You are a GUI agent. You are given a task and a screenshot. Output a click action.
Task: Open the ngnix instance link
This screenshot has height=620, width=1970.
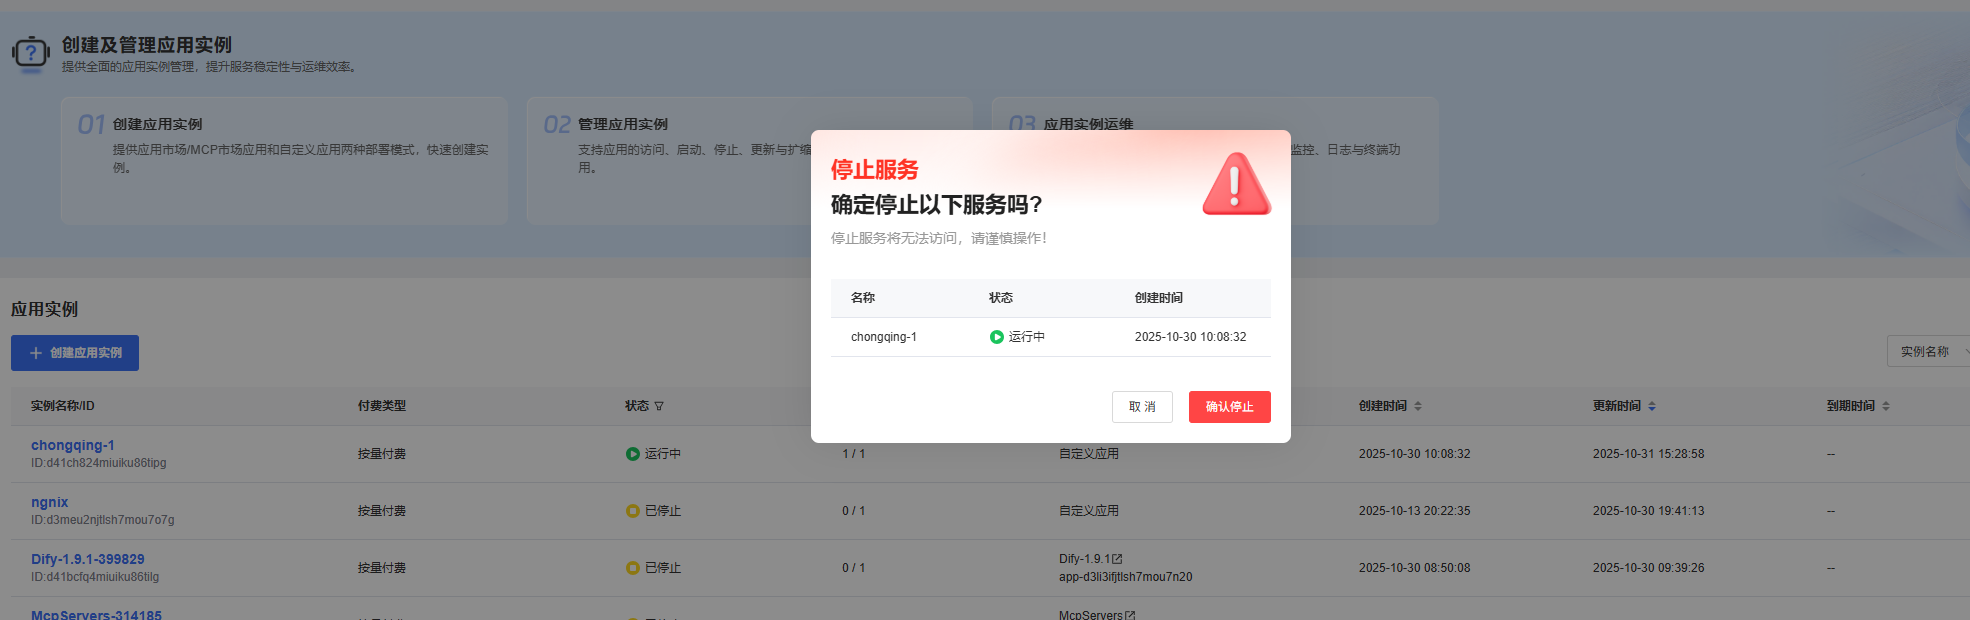(x=50, y=502)
